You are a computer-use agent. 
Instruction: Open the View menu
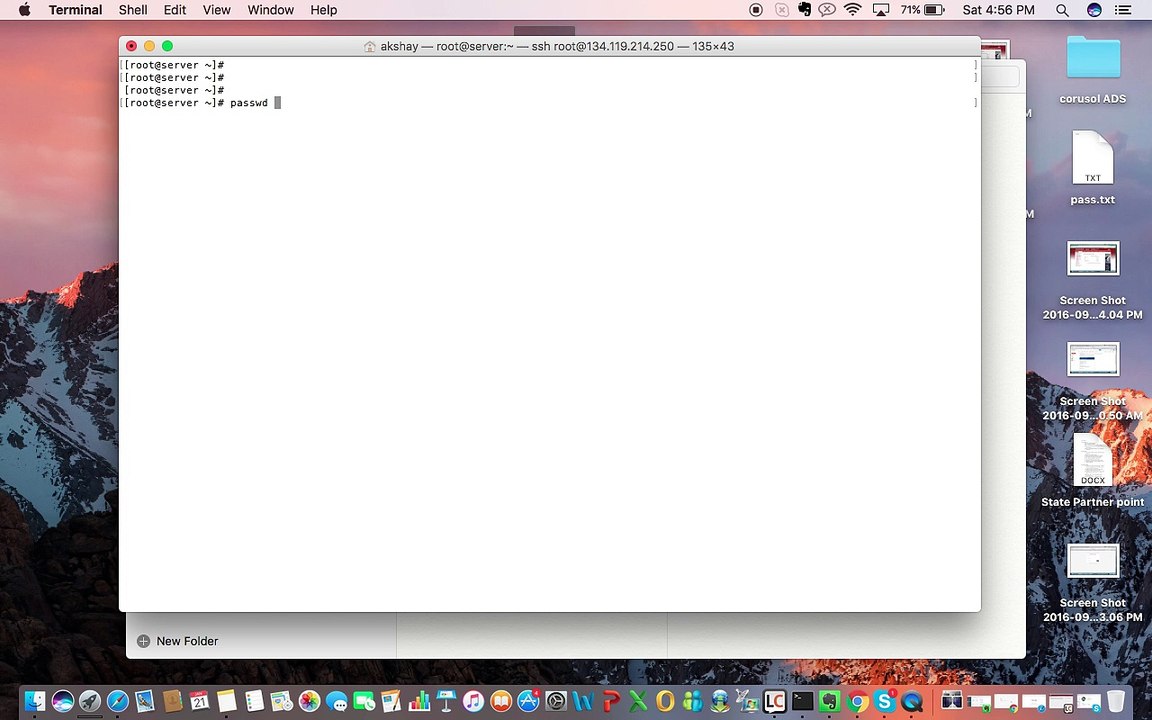(216, 10)
